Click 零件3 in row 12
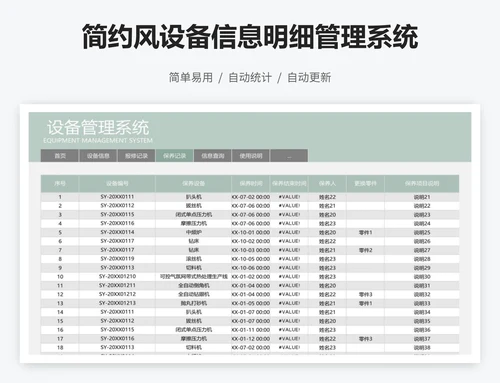 [365, 294]
